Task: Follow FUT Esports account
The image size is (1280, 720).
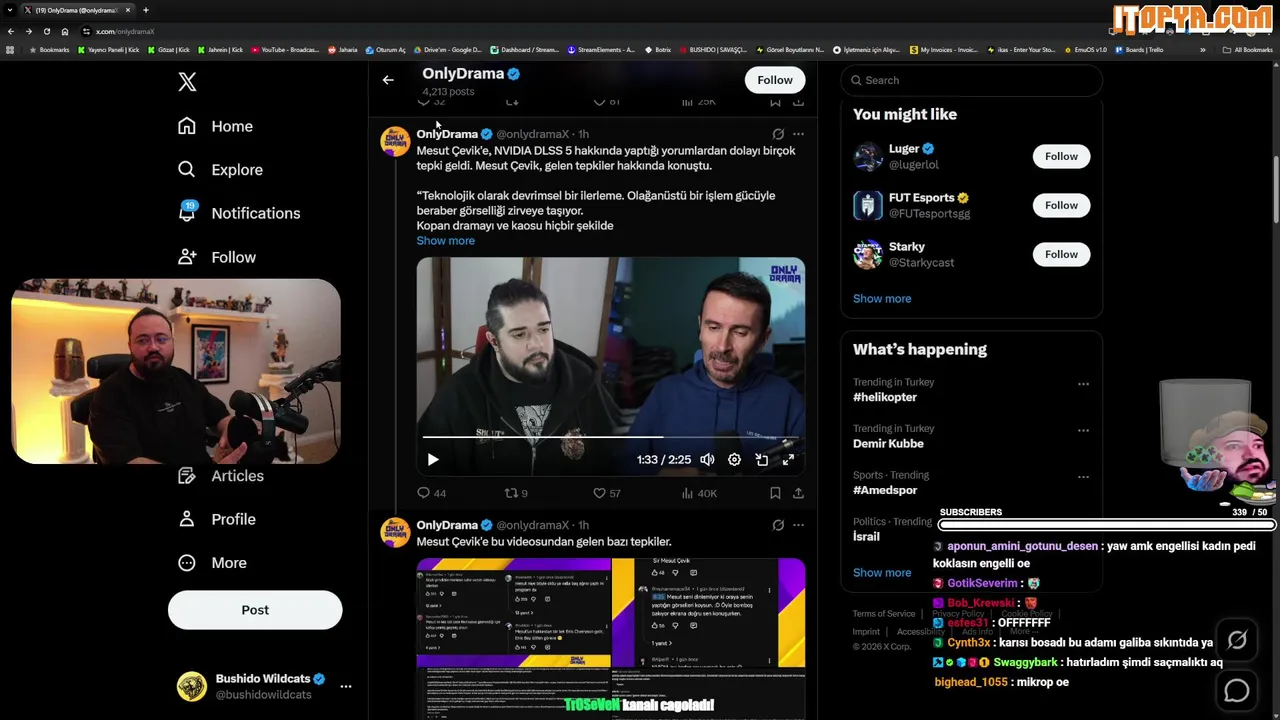Action: point(1061,205)
